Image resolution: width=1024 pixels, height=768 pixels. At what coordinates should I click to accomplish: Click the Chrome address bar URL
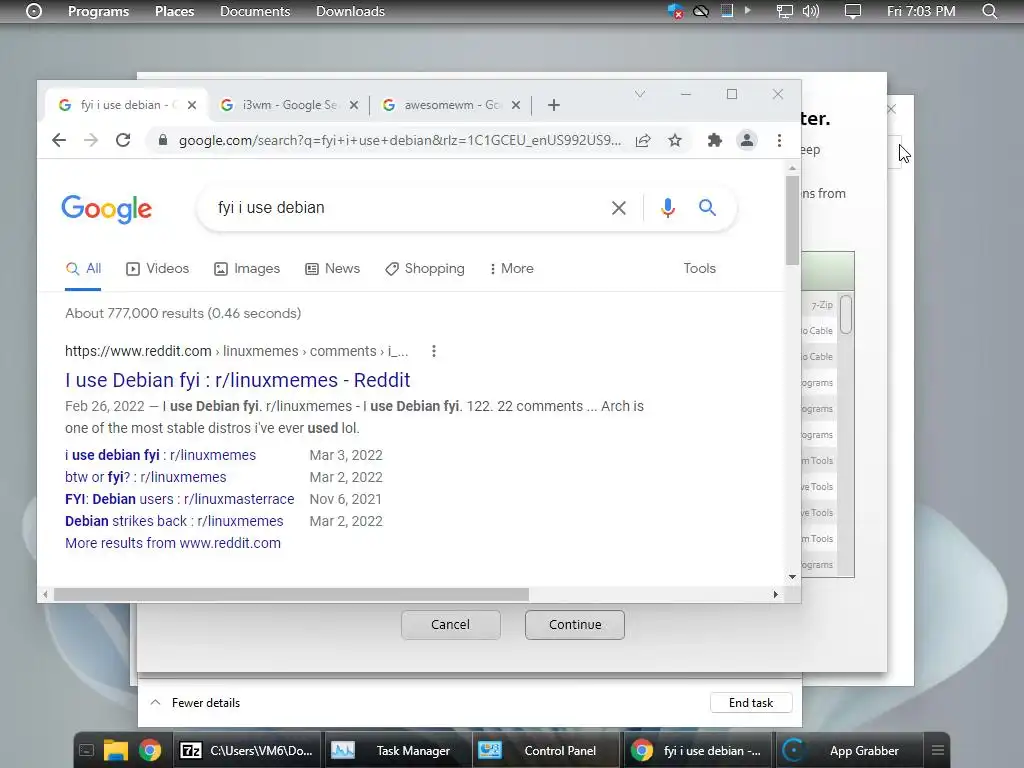click(400, 140)
